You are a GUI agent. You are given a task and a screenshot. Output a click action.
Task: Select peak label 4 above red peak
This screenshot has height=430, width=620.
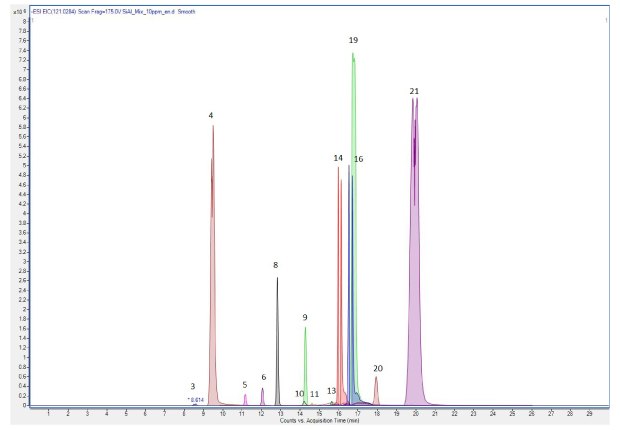(x=211, y=116)
